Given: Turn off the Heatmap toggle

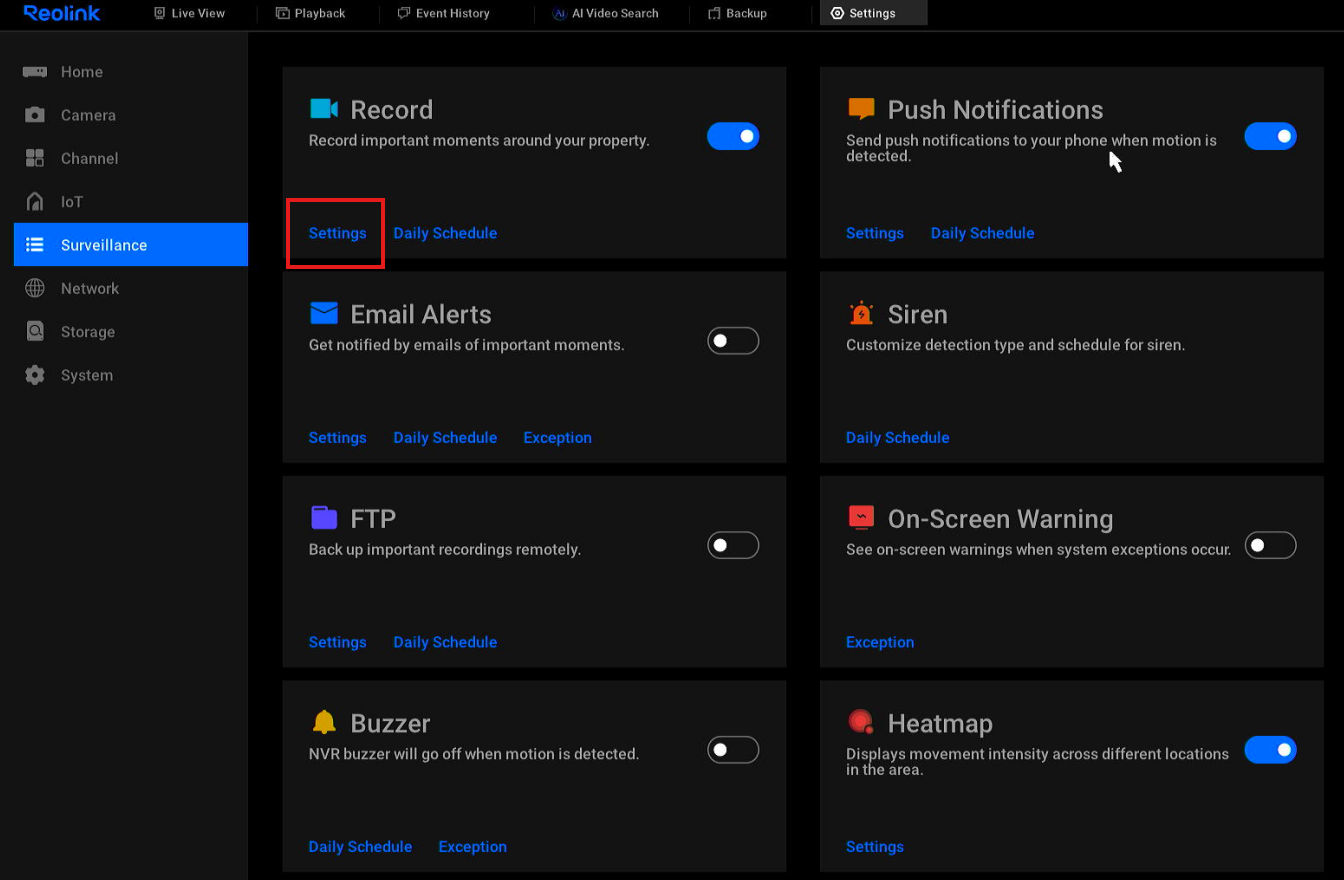Looking at the screenshot, I should [x=1270, y=750].
